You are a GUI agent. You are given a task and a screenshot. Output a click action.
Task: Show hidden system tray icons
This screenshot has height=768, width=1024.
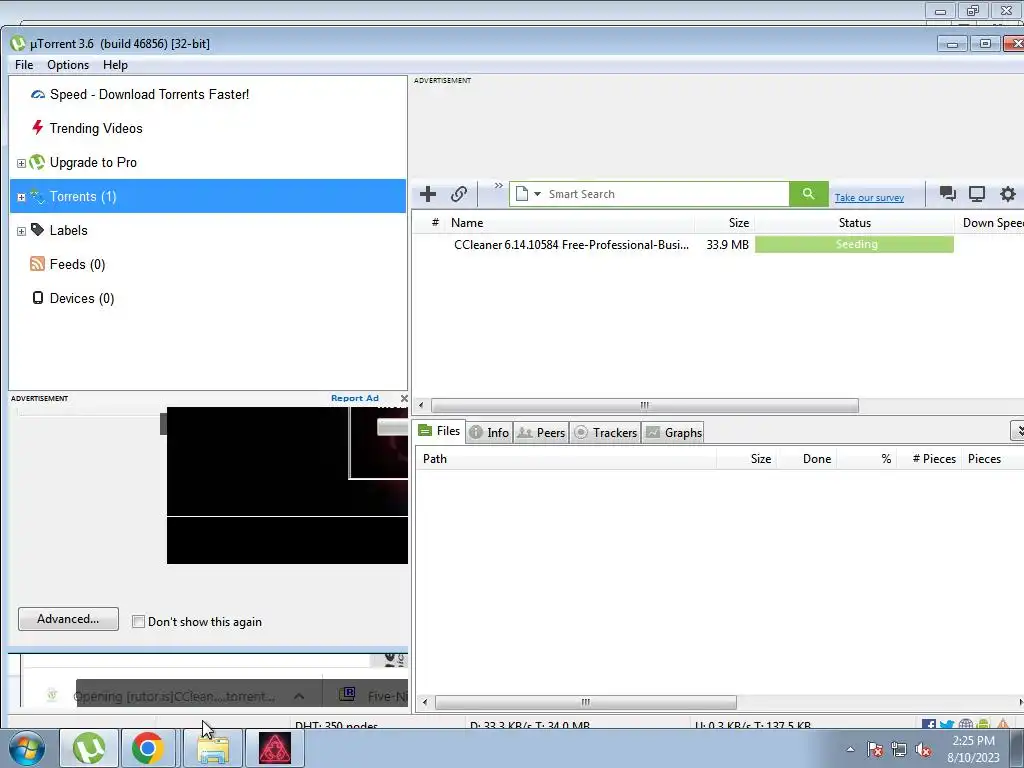coord(850,750)
